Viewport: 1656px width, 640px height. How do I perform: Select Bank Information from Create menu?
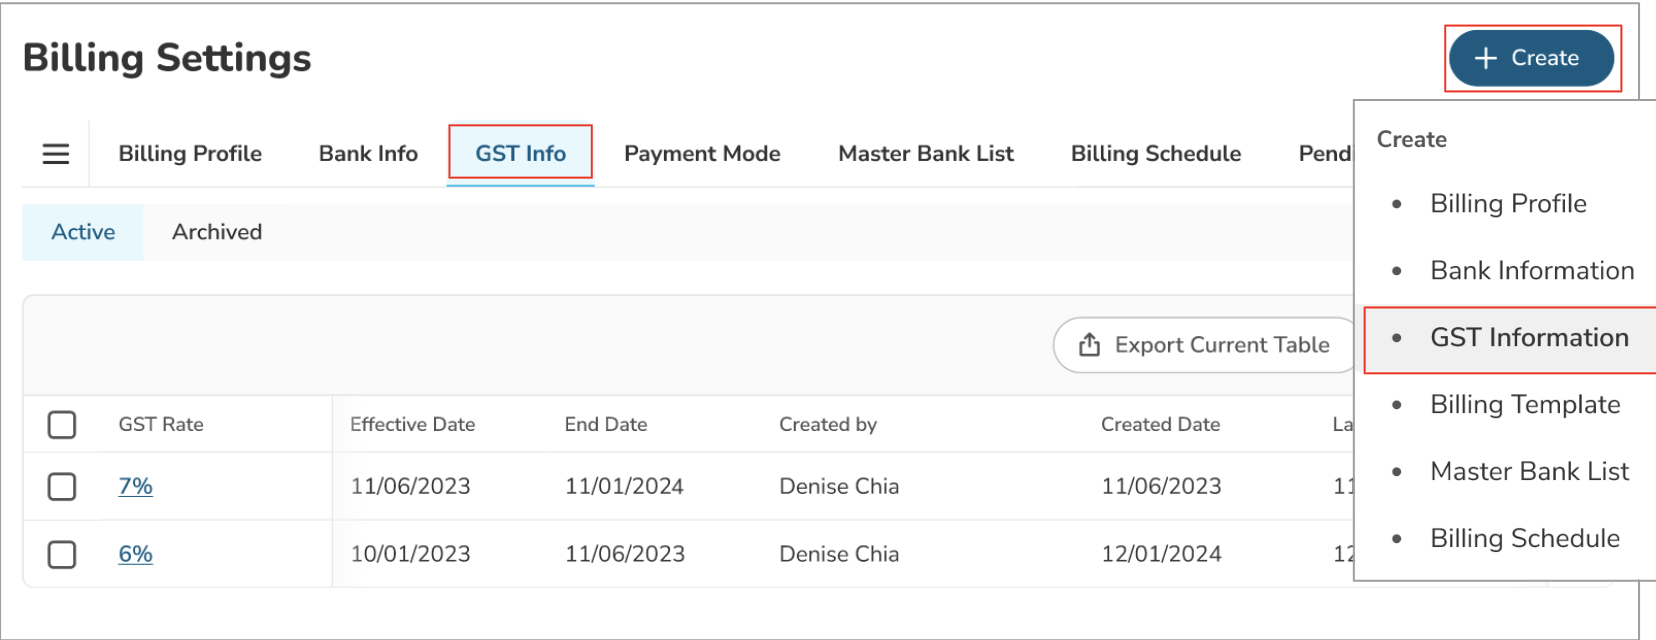pos(1532,271)
